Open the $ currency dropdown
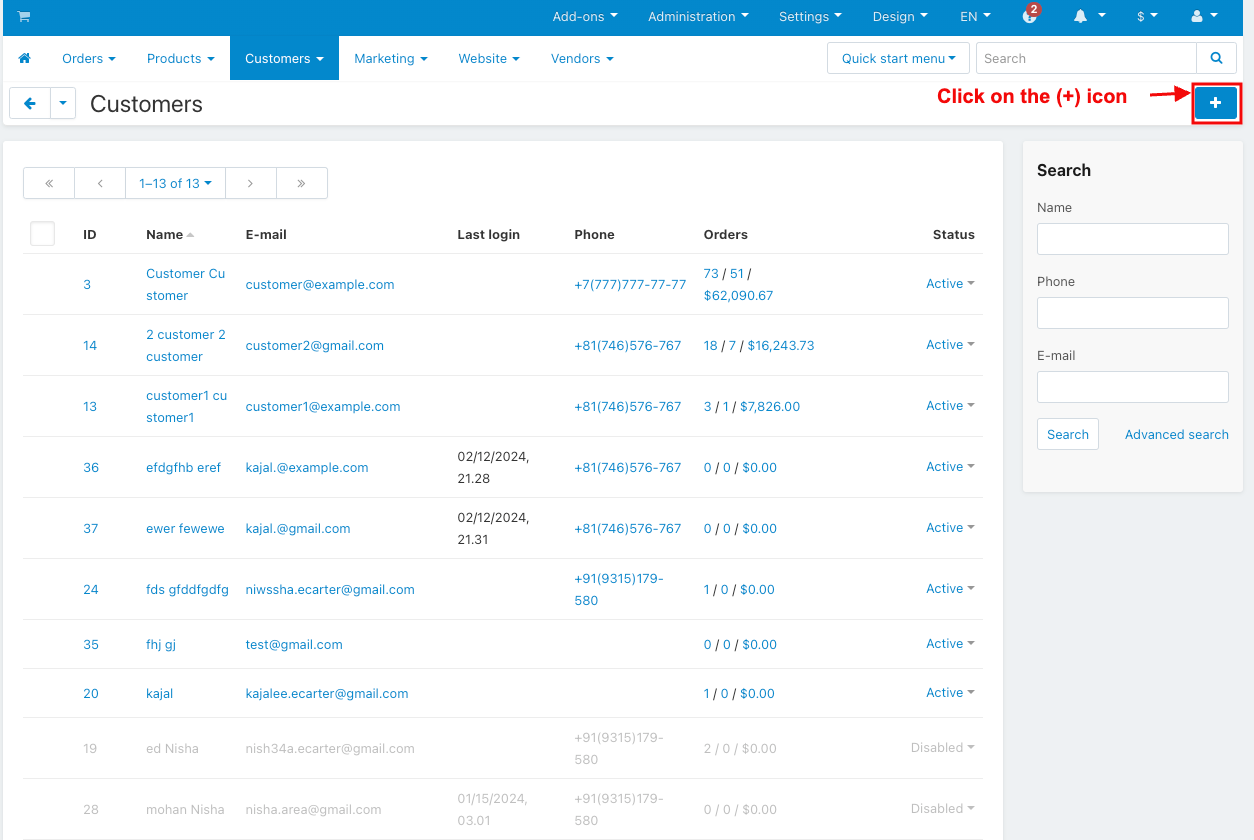Image resolution: width=1254 pixels, height=840 pixels. click(1147, 16)
